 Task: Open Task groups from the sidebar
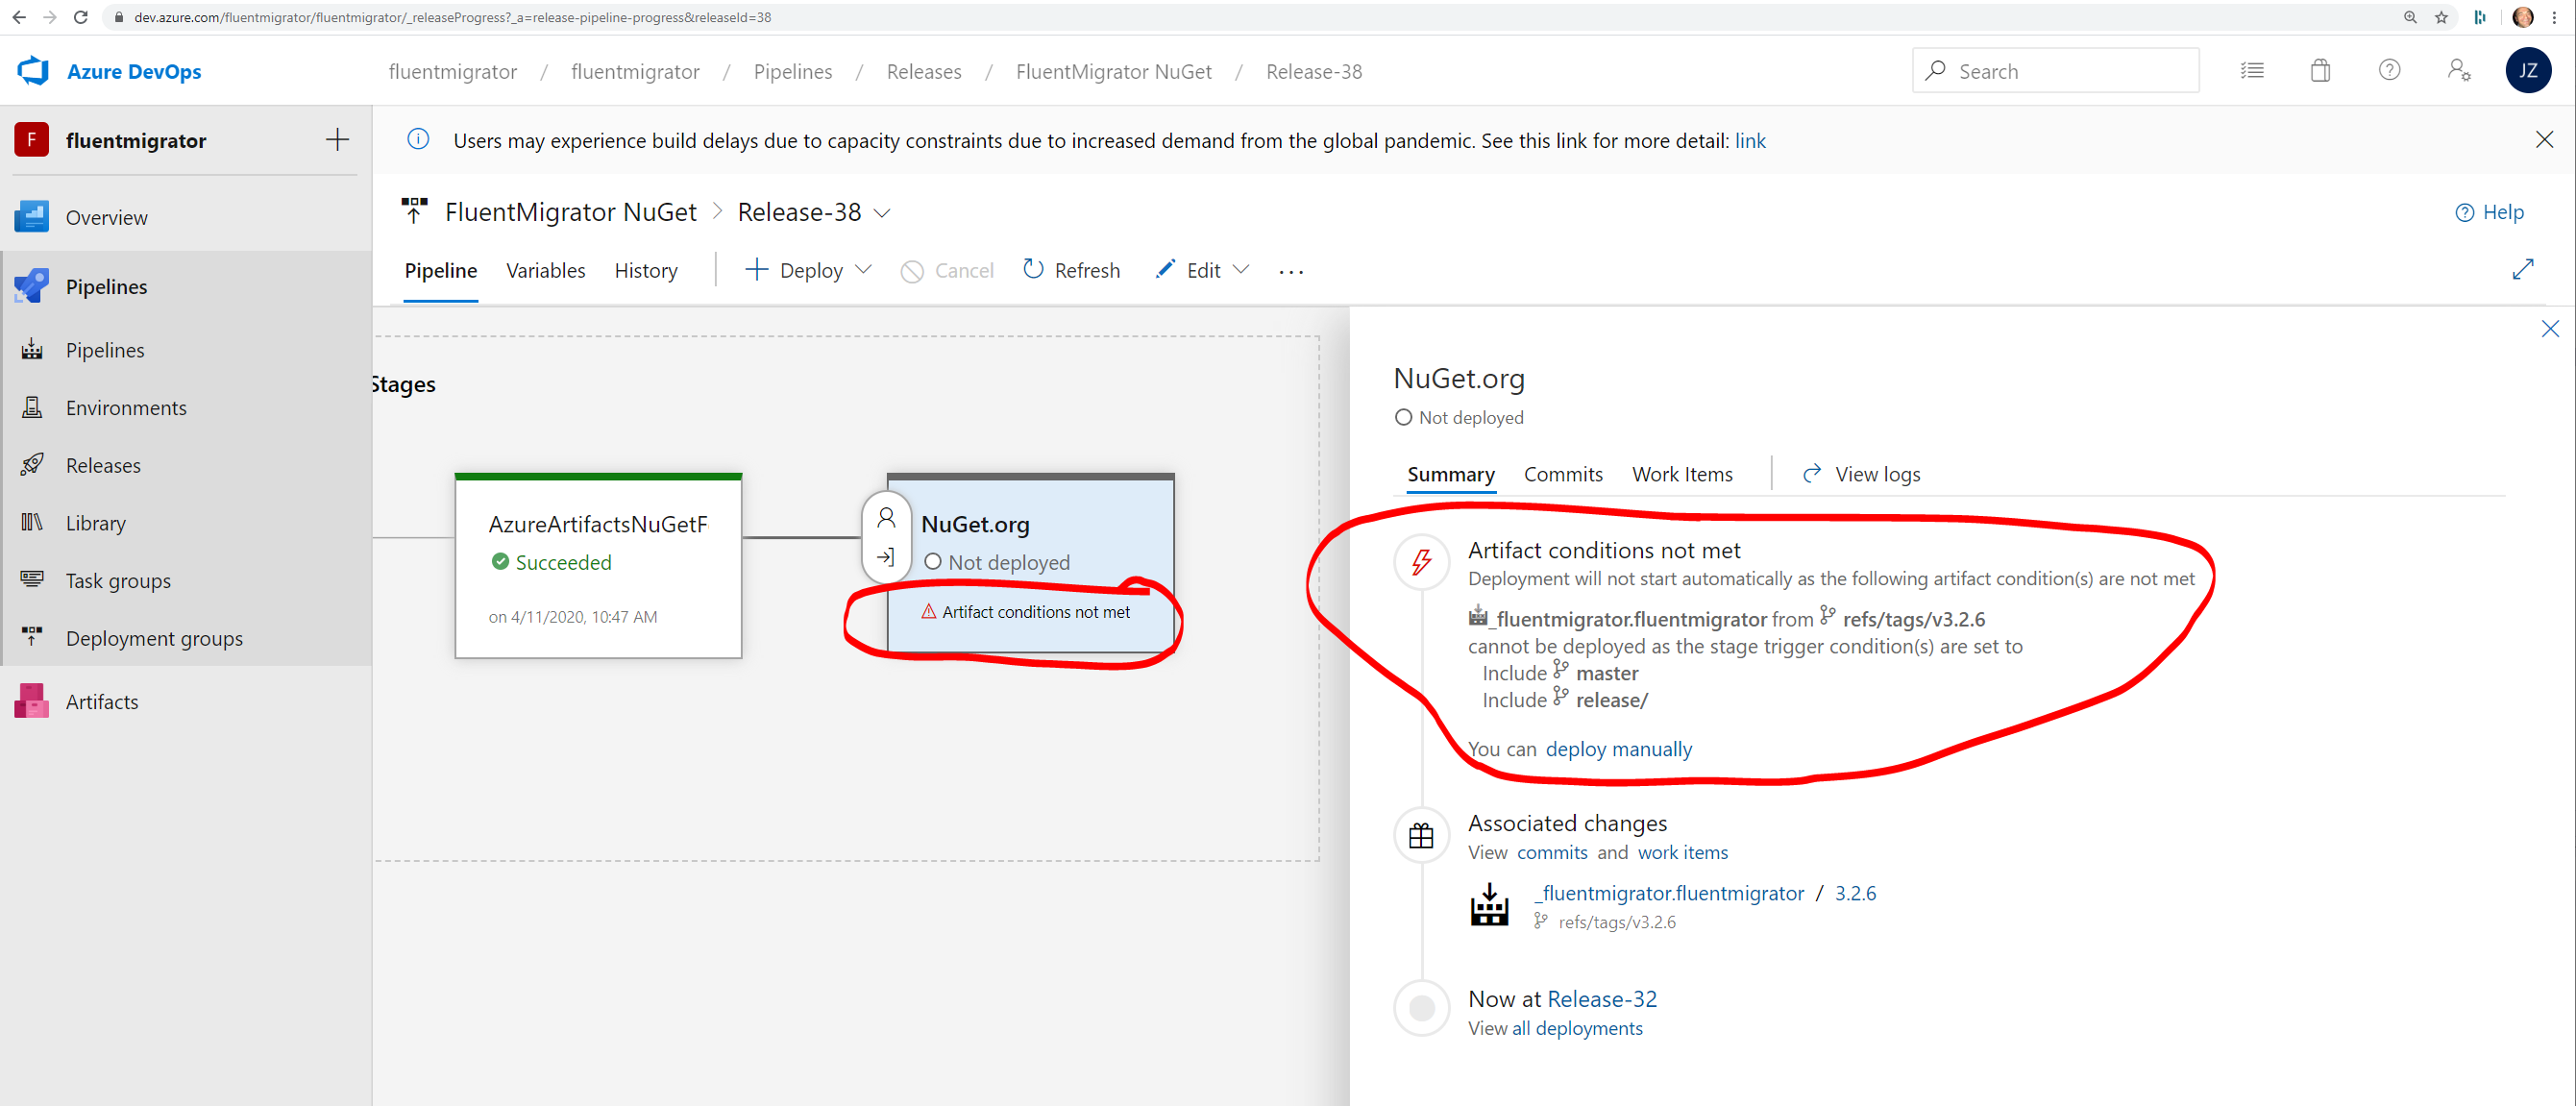pos(32,580)
